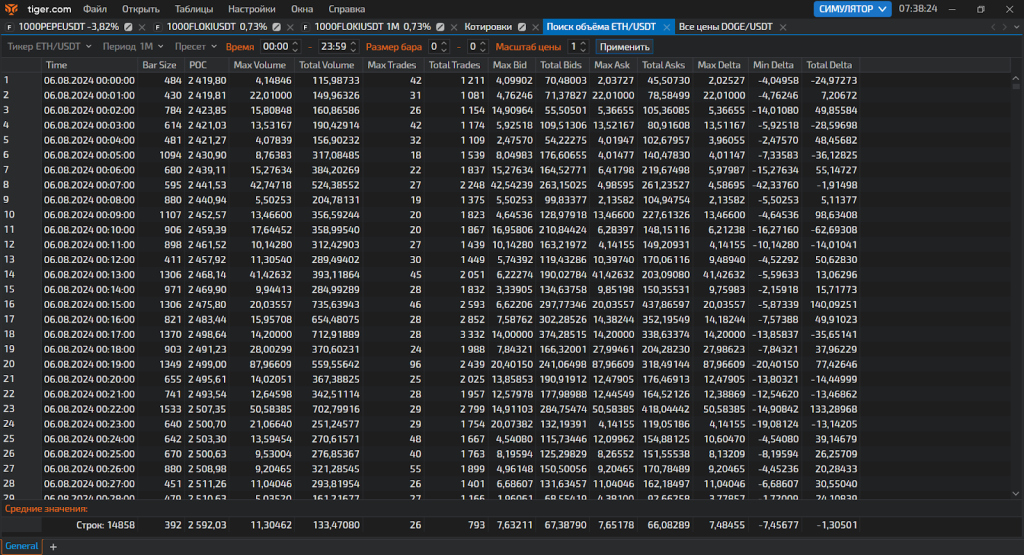Click the edit icon on 1000PEPEUSDT tab
The width and height of the screenshot is (1024, 555).
point(128,27)
